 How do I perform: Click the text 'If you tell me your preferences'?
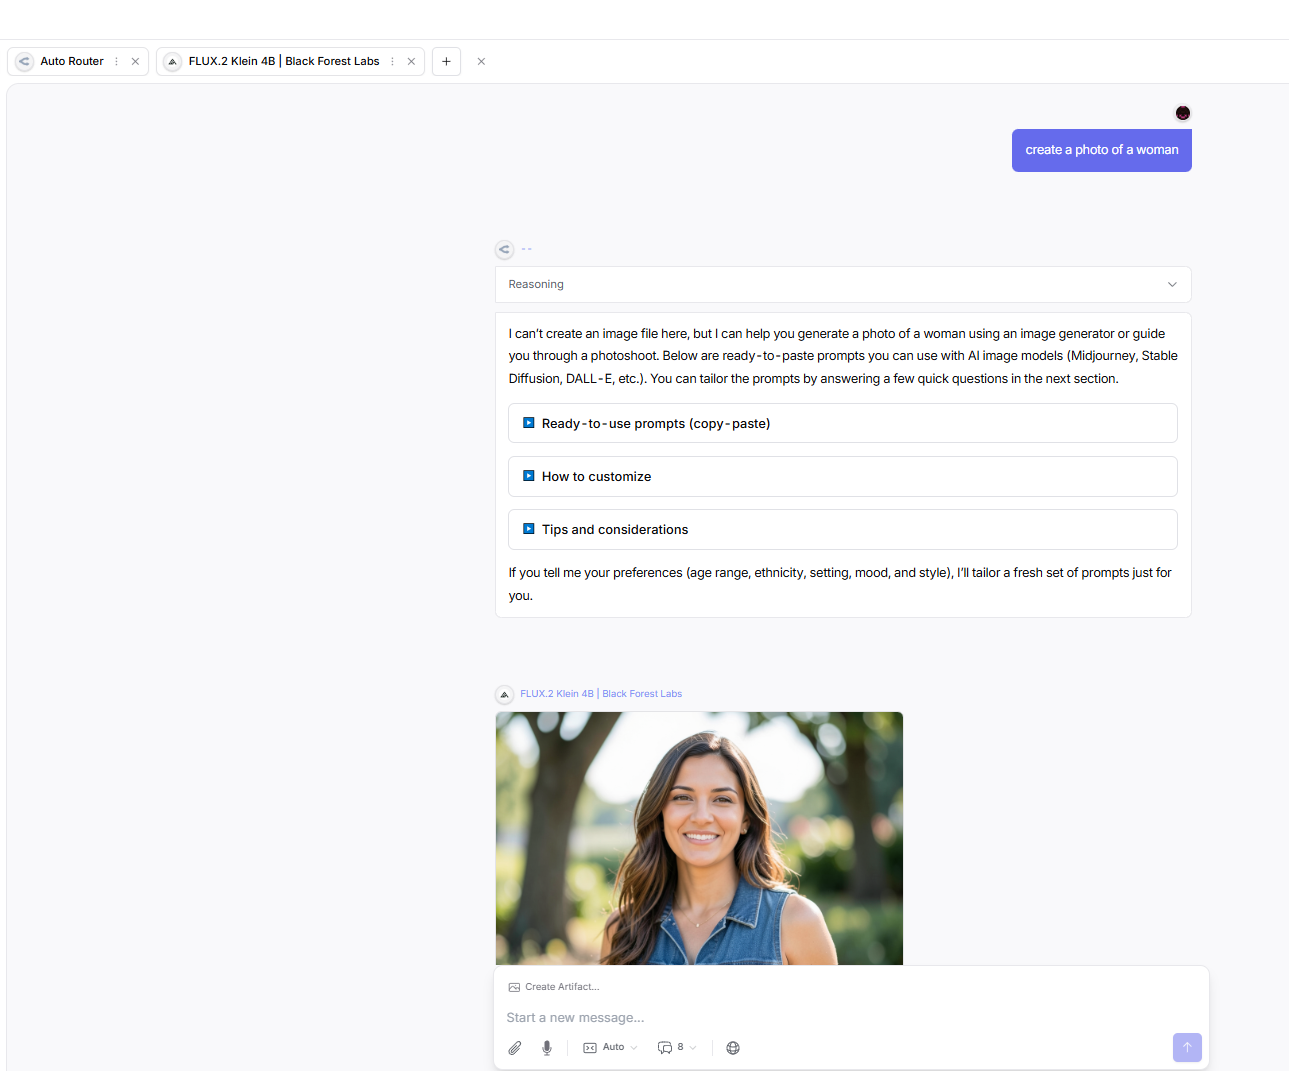[840, 584]
